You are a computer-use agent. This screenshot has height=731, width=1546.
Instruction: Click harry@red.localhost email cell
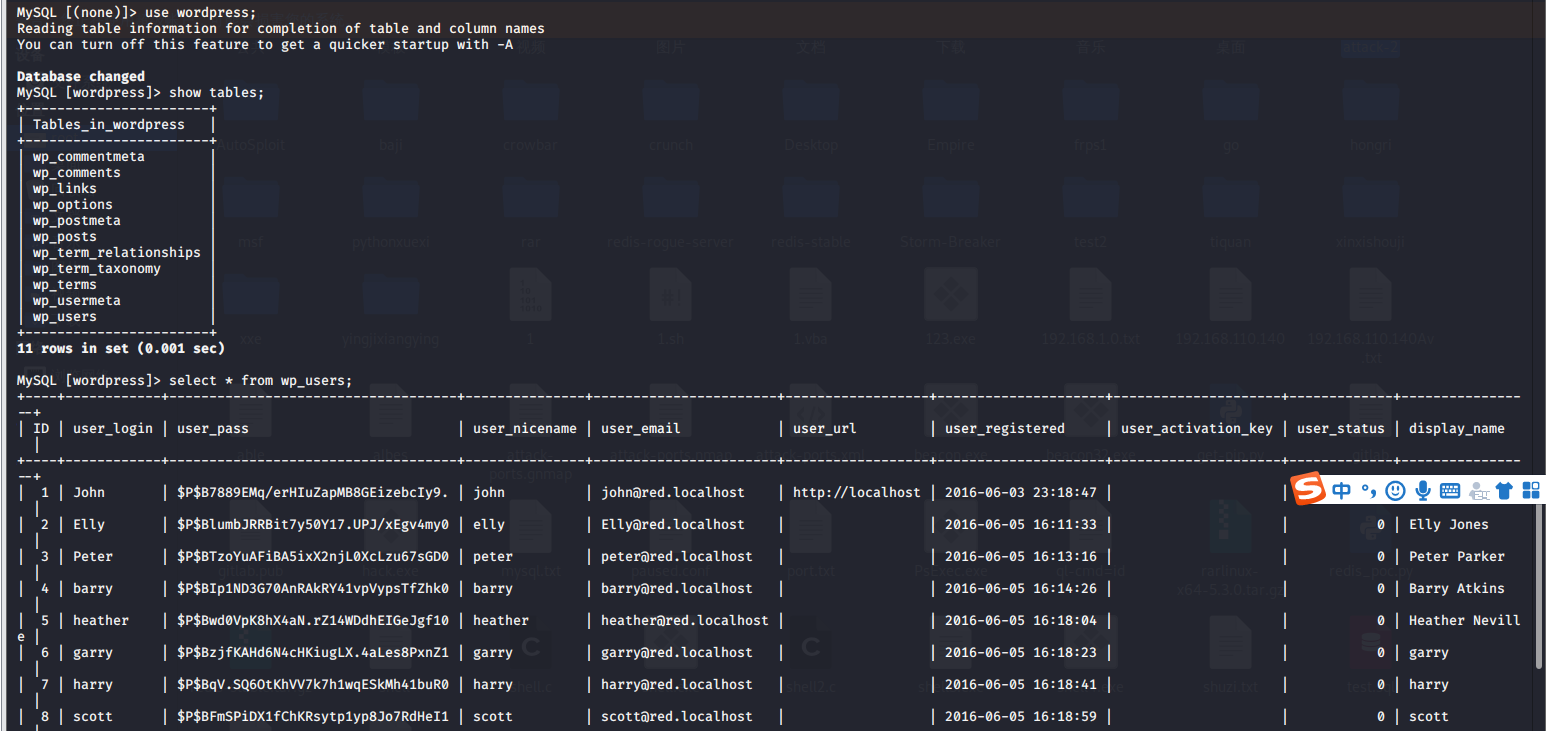pos(677,684)
